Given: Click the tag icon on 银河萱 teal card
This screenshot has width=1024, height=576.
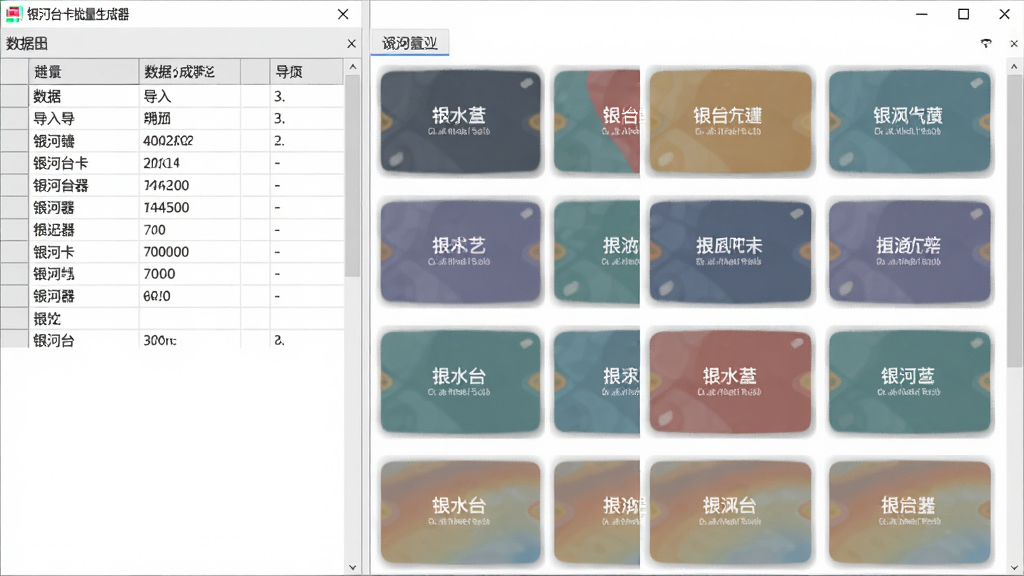Looking at the screenshot, I should 976,343.
